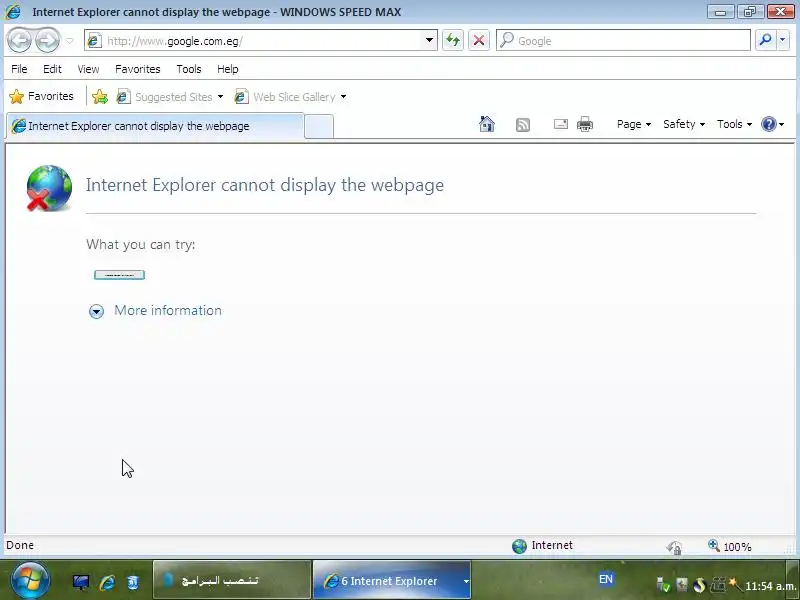
Task: Go forward with the Forward arrow button
Action: pyautogui.click(x=47, y=40)
